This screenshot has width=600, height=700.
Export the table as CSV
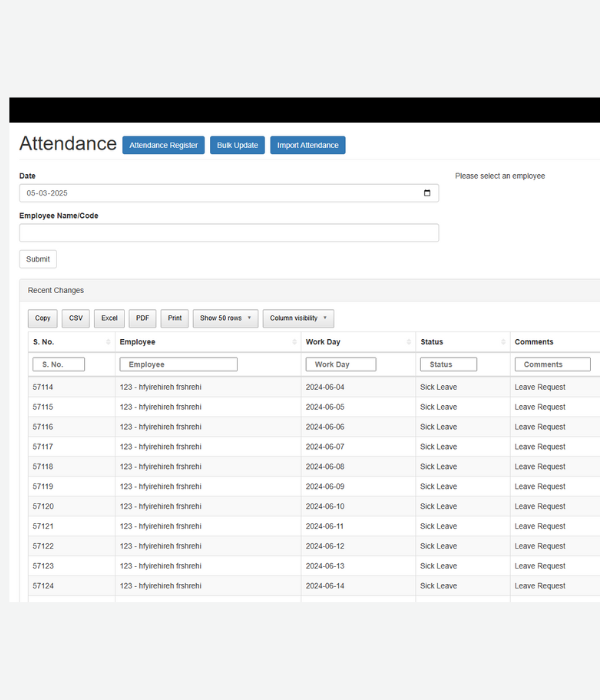76,318
